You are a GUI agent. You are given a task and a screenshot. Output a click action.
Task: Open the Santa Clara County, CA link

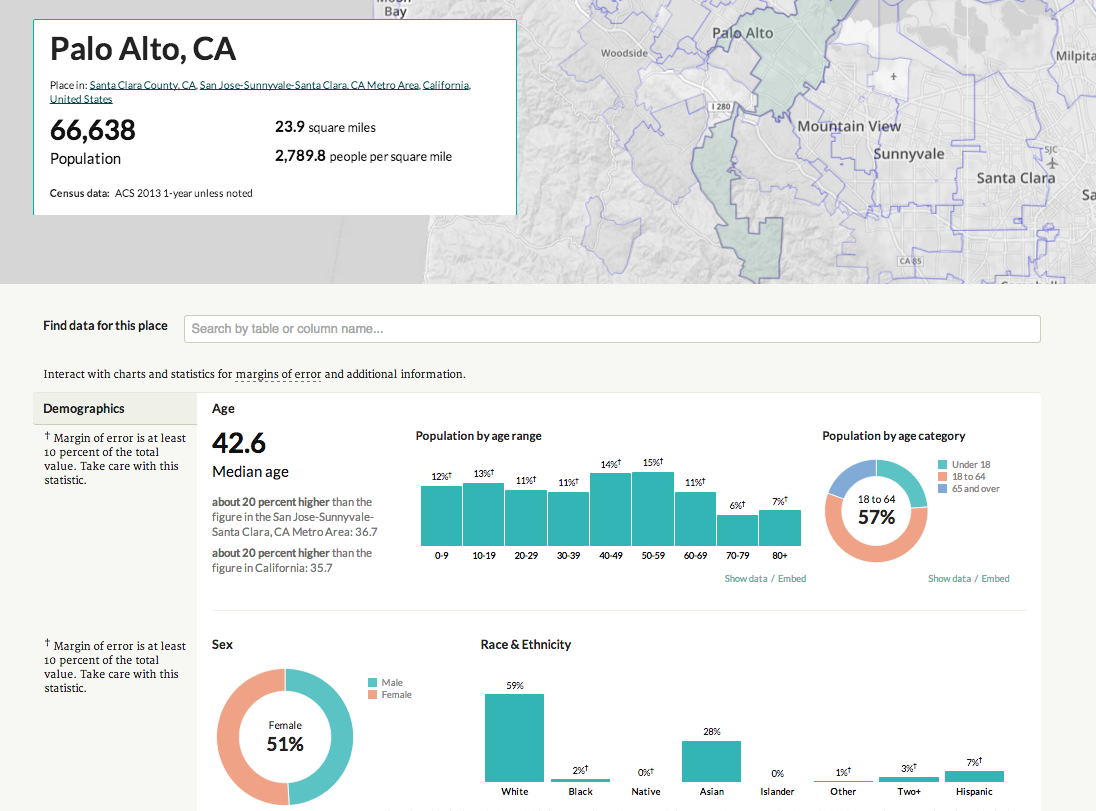click(x=143, y=85)
